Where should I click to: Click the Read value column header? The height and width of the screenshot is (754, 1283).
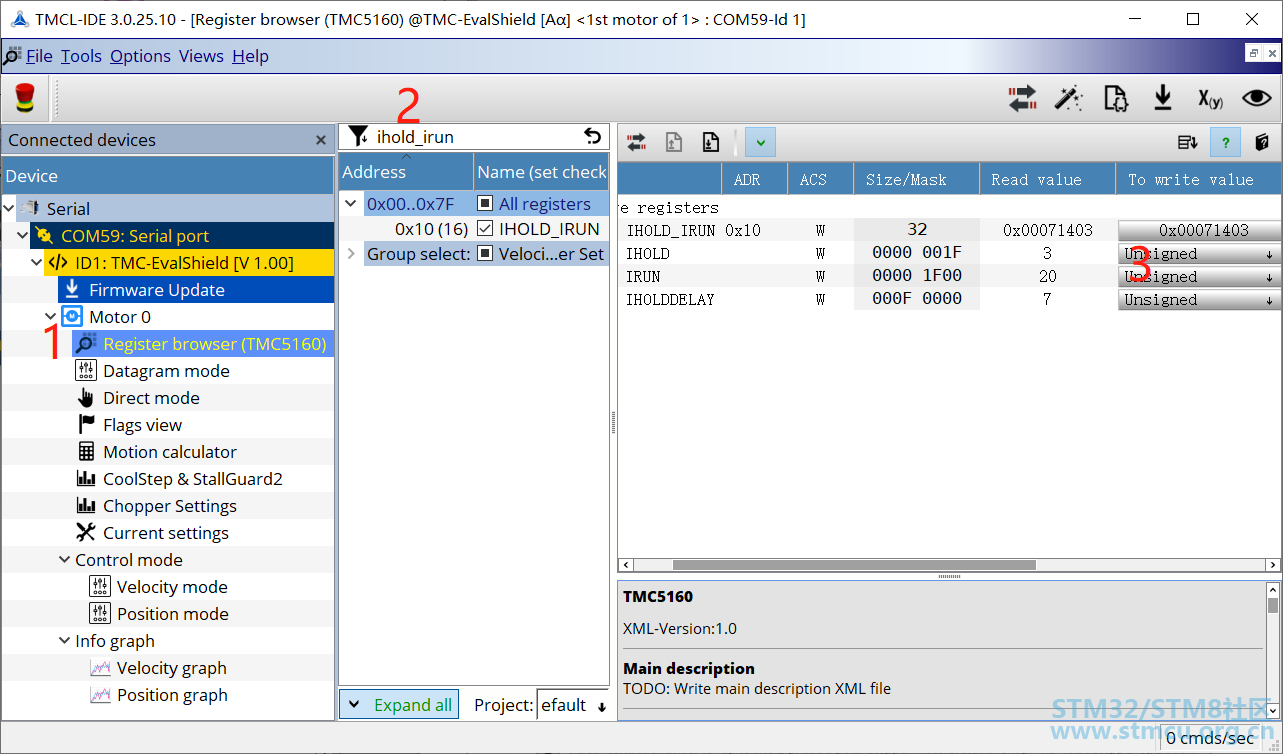click(x=1046, y=180)
